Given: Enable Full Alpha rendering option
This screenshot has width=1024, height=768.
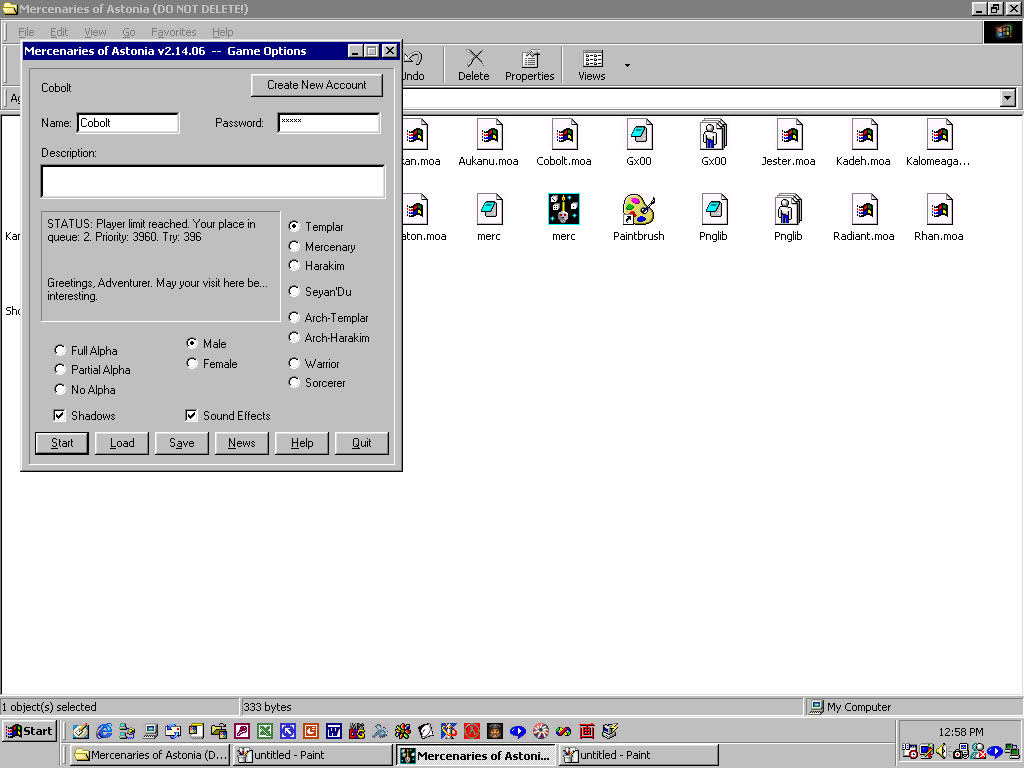Looking at the screenshot, I should (60, 350).
